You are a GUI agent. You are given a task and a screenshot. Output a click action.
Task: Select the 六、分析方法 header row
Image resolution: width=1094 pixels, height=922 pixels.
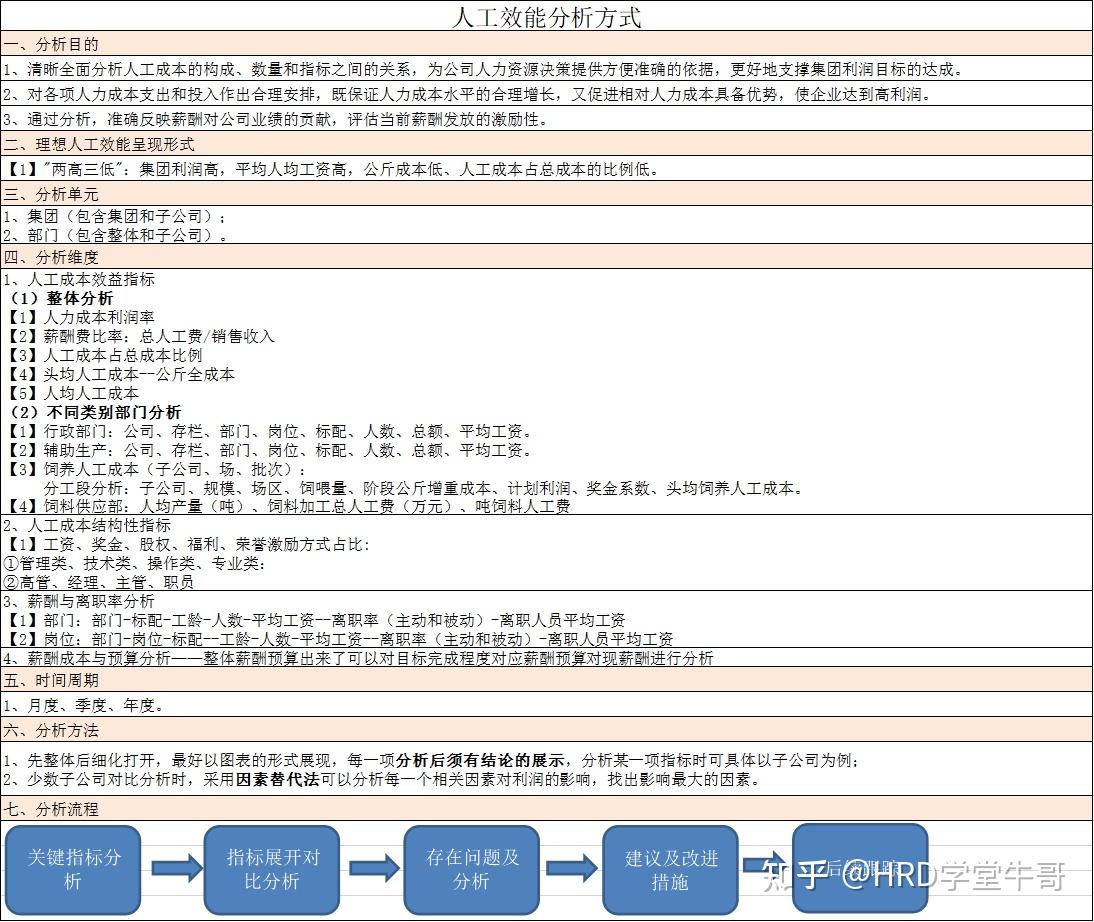546,730
